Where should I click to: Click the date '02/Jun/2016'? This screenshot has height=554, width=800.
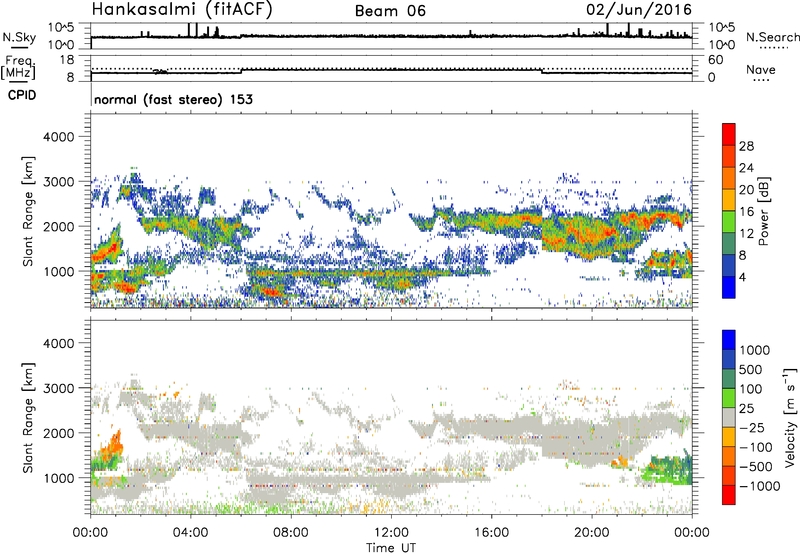coord(639,10)
